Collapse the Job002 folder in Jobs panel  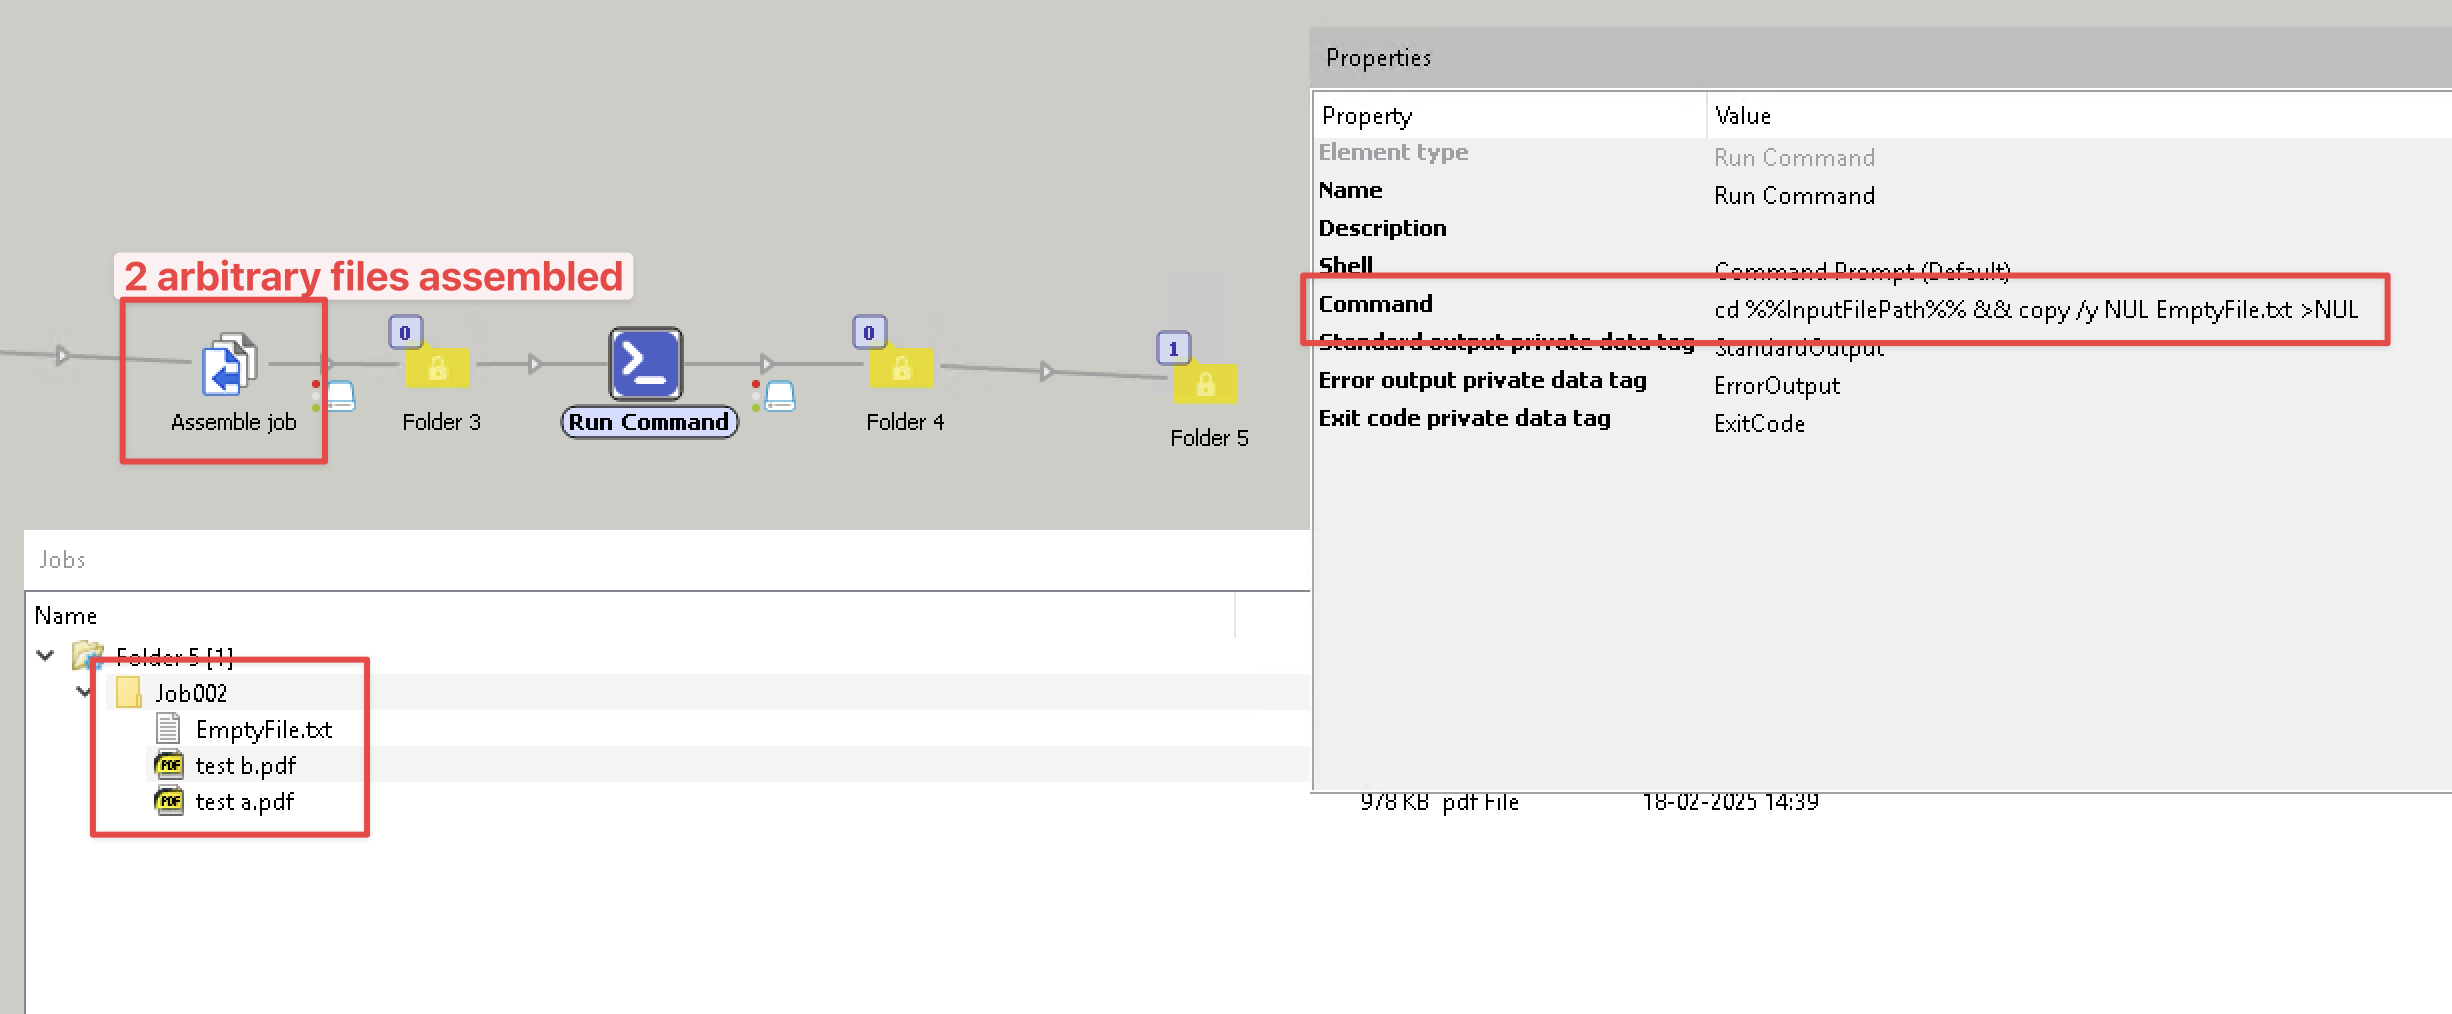[83, 692]
